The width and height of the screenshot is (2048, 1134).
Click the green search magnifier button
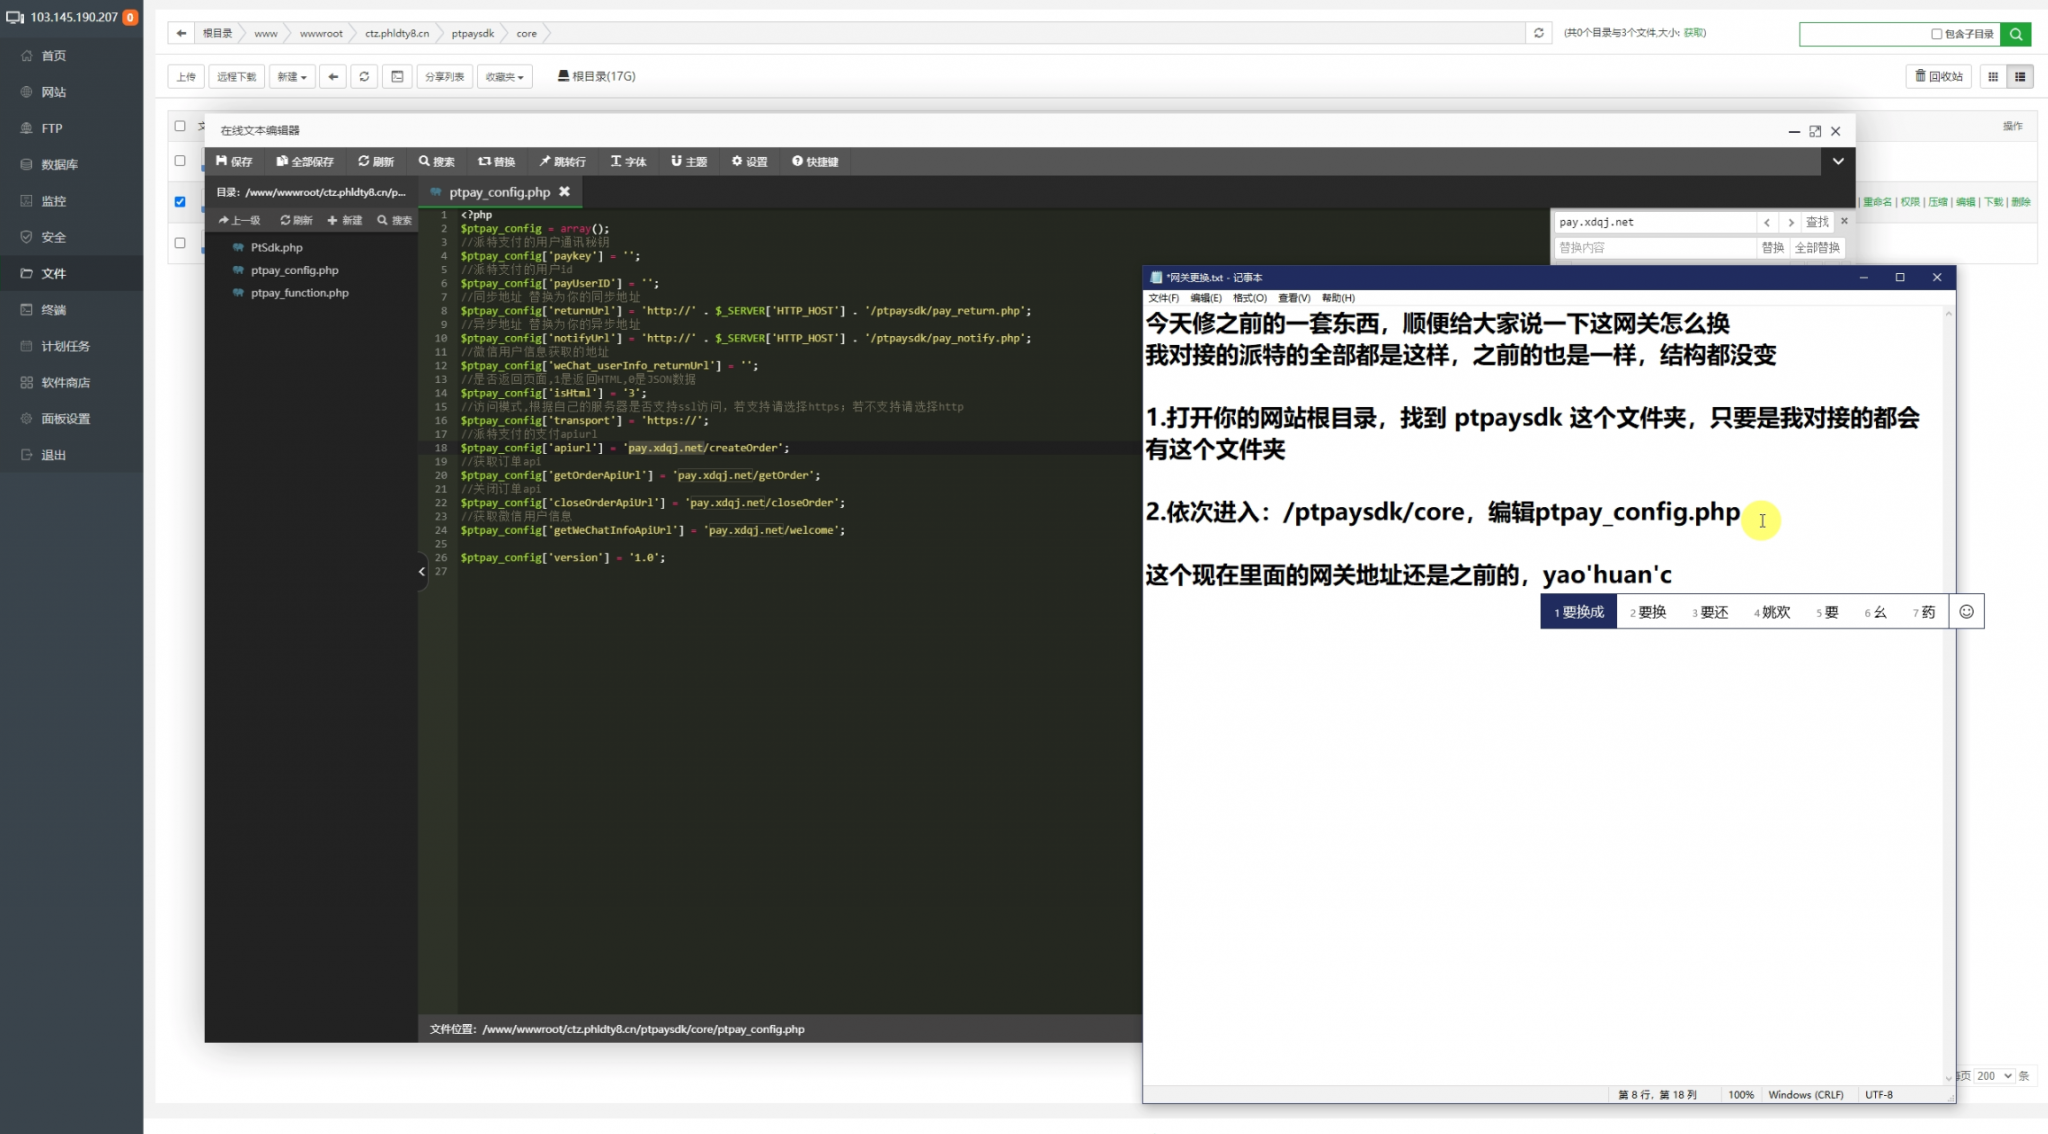coord(2016,34)
